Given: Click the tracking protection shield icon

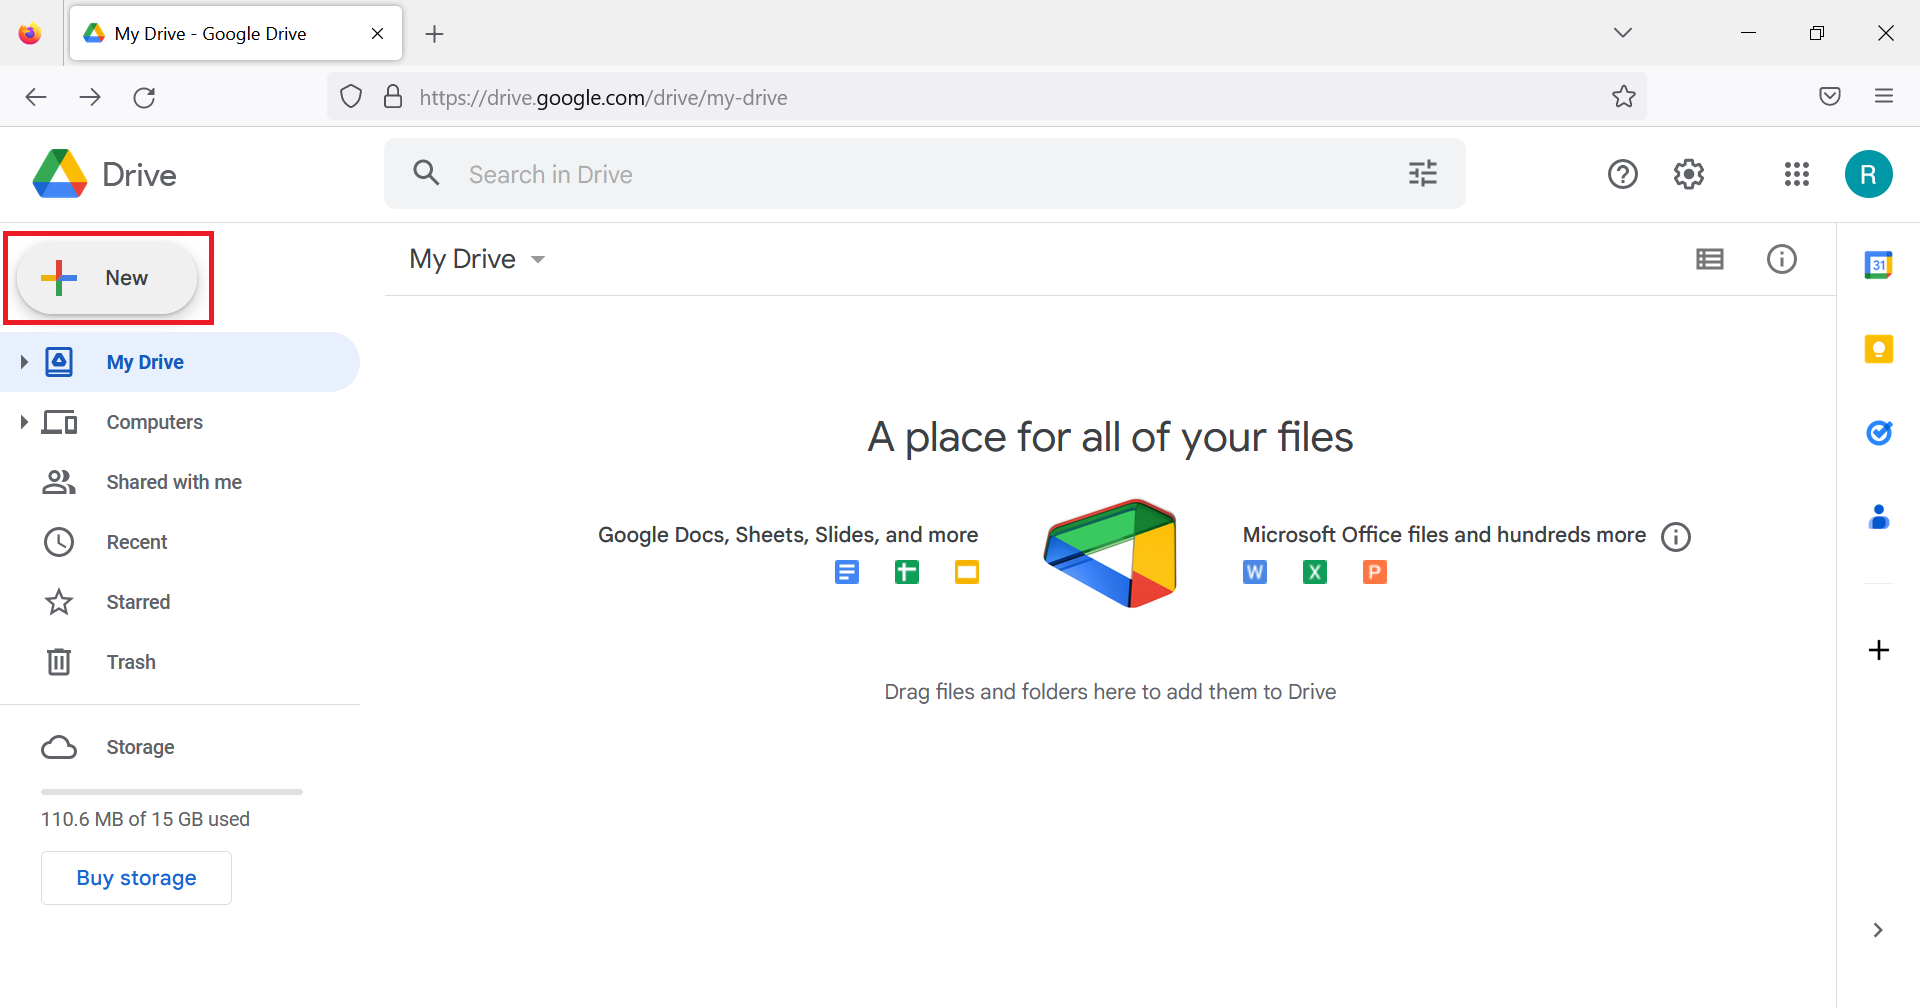Looking at the screenshot, I should [351, 97].
